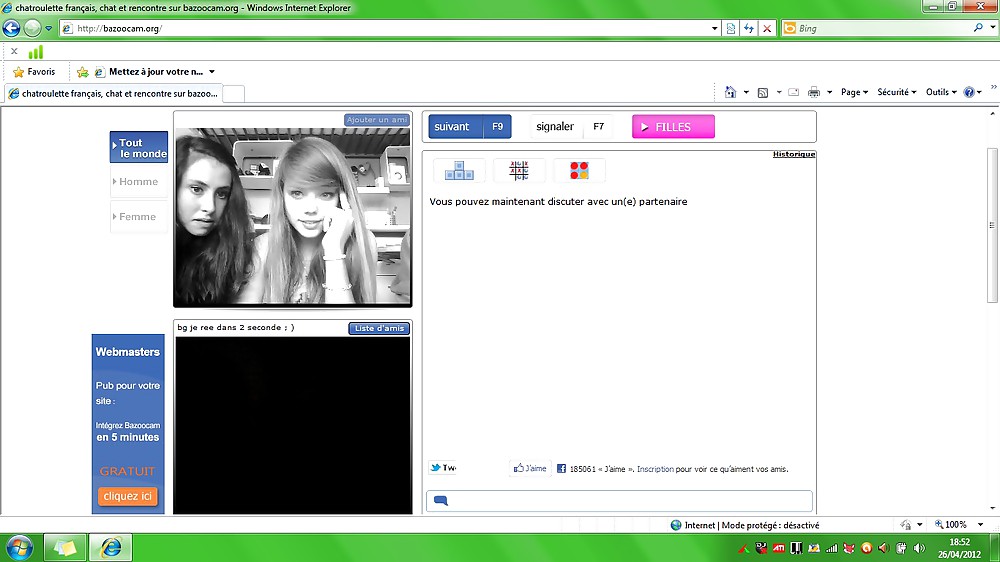Screen dimensions: 1000x562
Task: Click the browser Back arrow button
Action: tap(11, 28)
